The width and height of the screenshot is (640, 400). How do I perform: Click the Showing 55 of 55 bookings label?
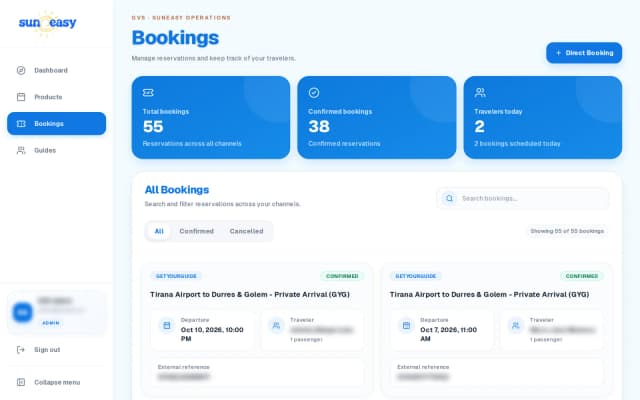point(567,231)
